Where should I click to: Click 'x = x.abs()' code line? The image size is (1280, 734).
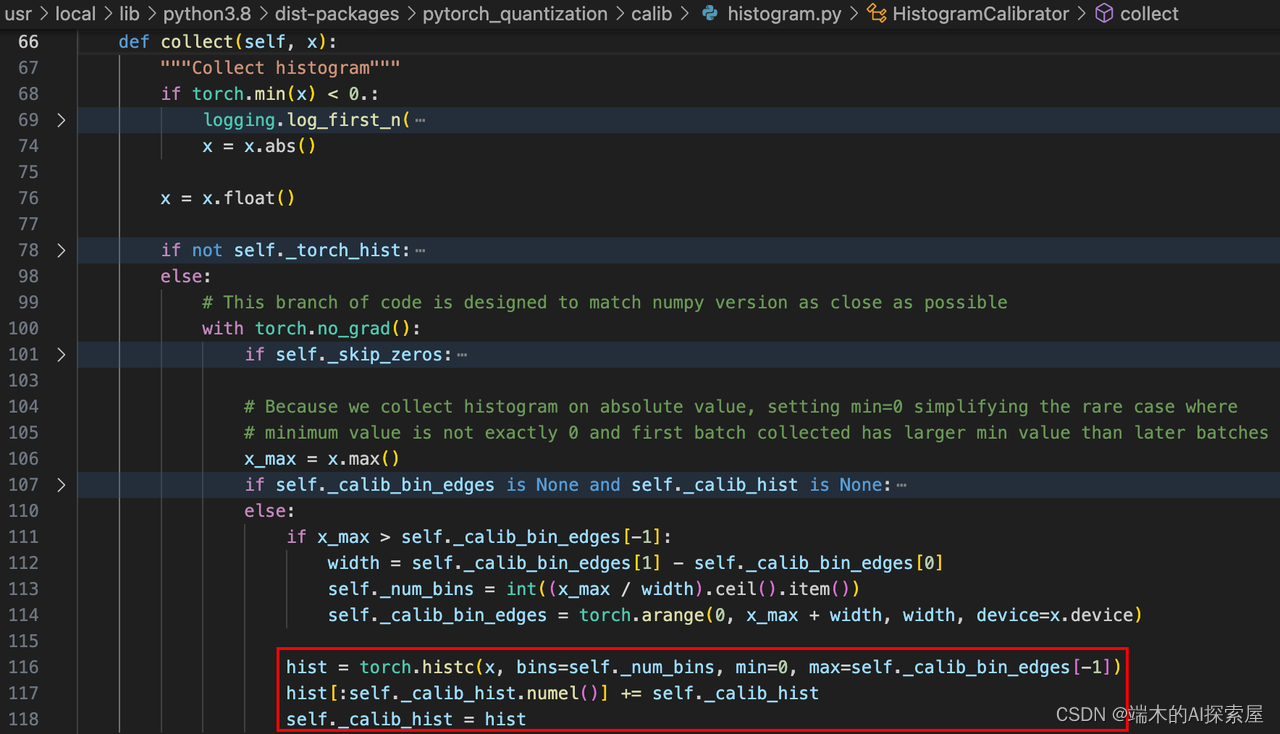click(259, 146)
